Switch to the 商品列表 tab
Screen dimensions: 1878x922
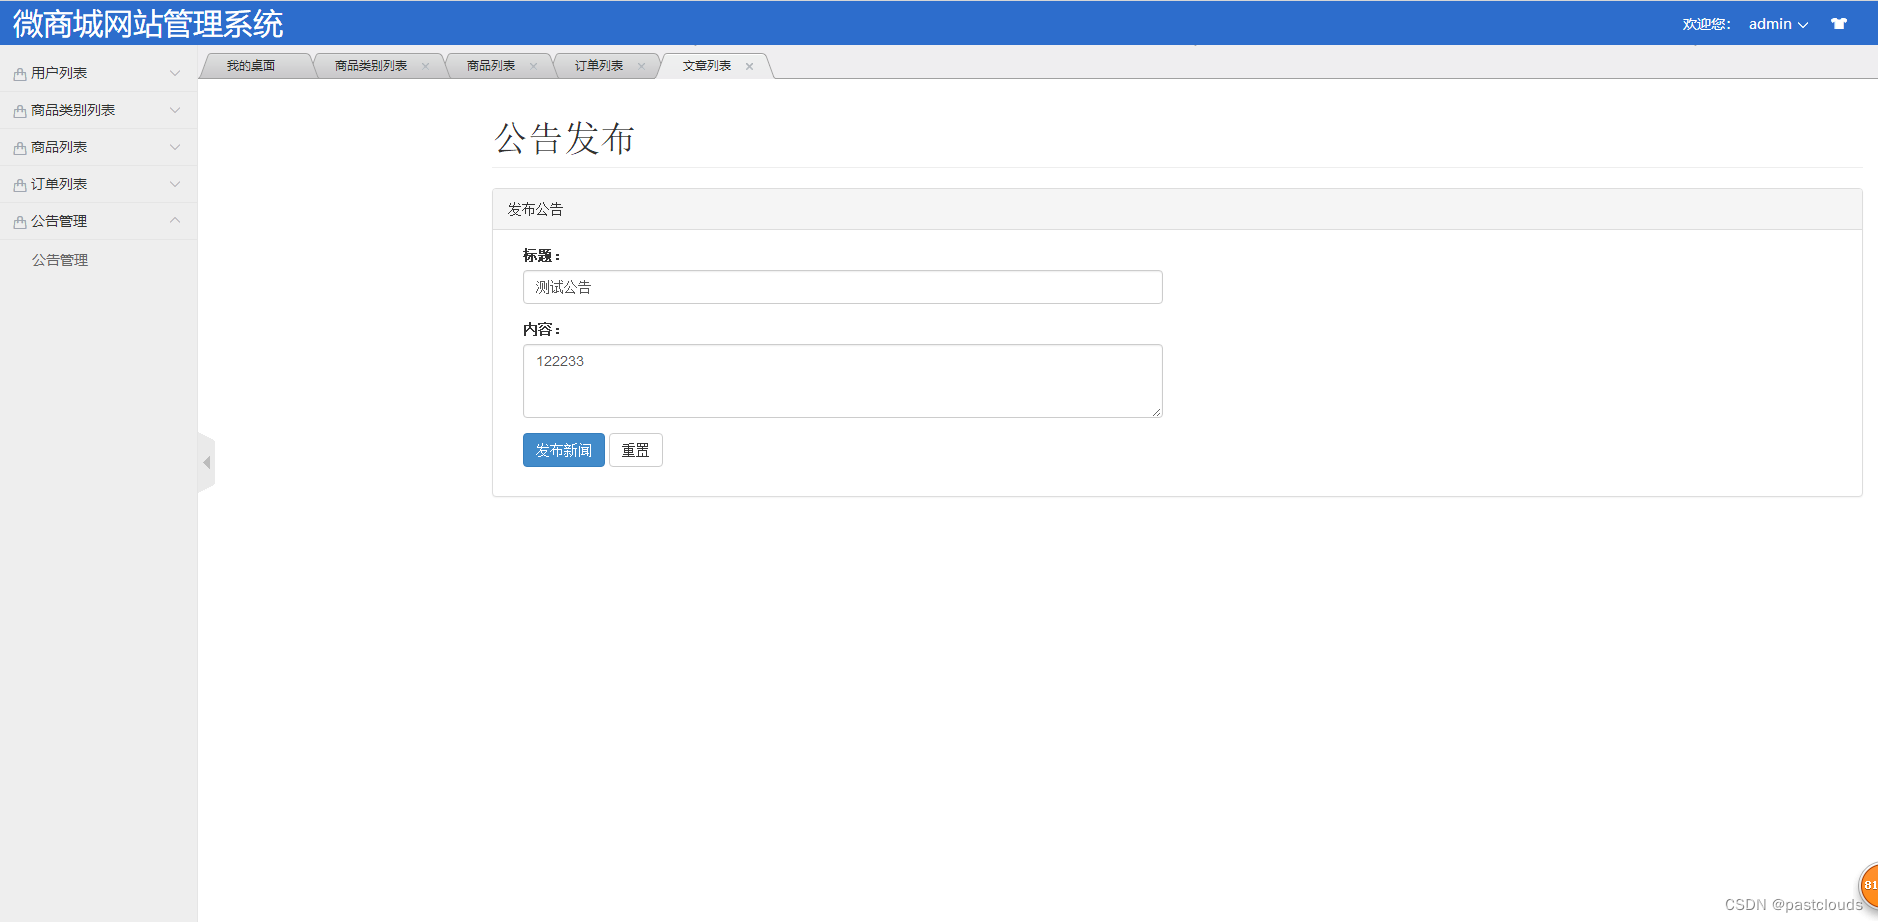pos(491,65)
